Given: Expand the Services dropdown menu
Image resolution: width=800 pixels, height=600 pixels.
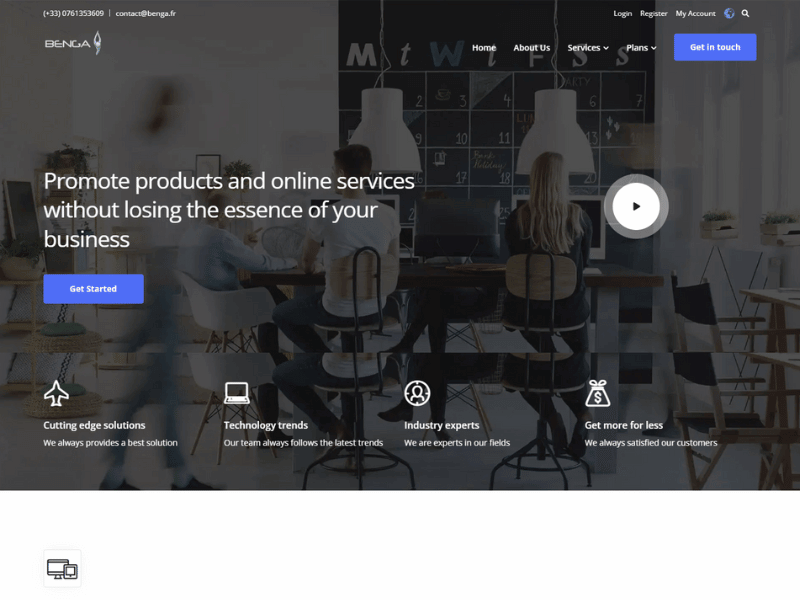Looking at the screenshot, I should [588, 47].
